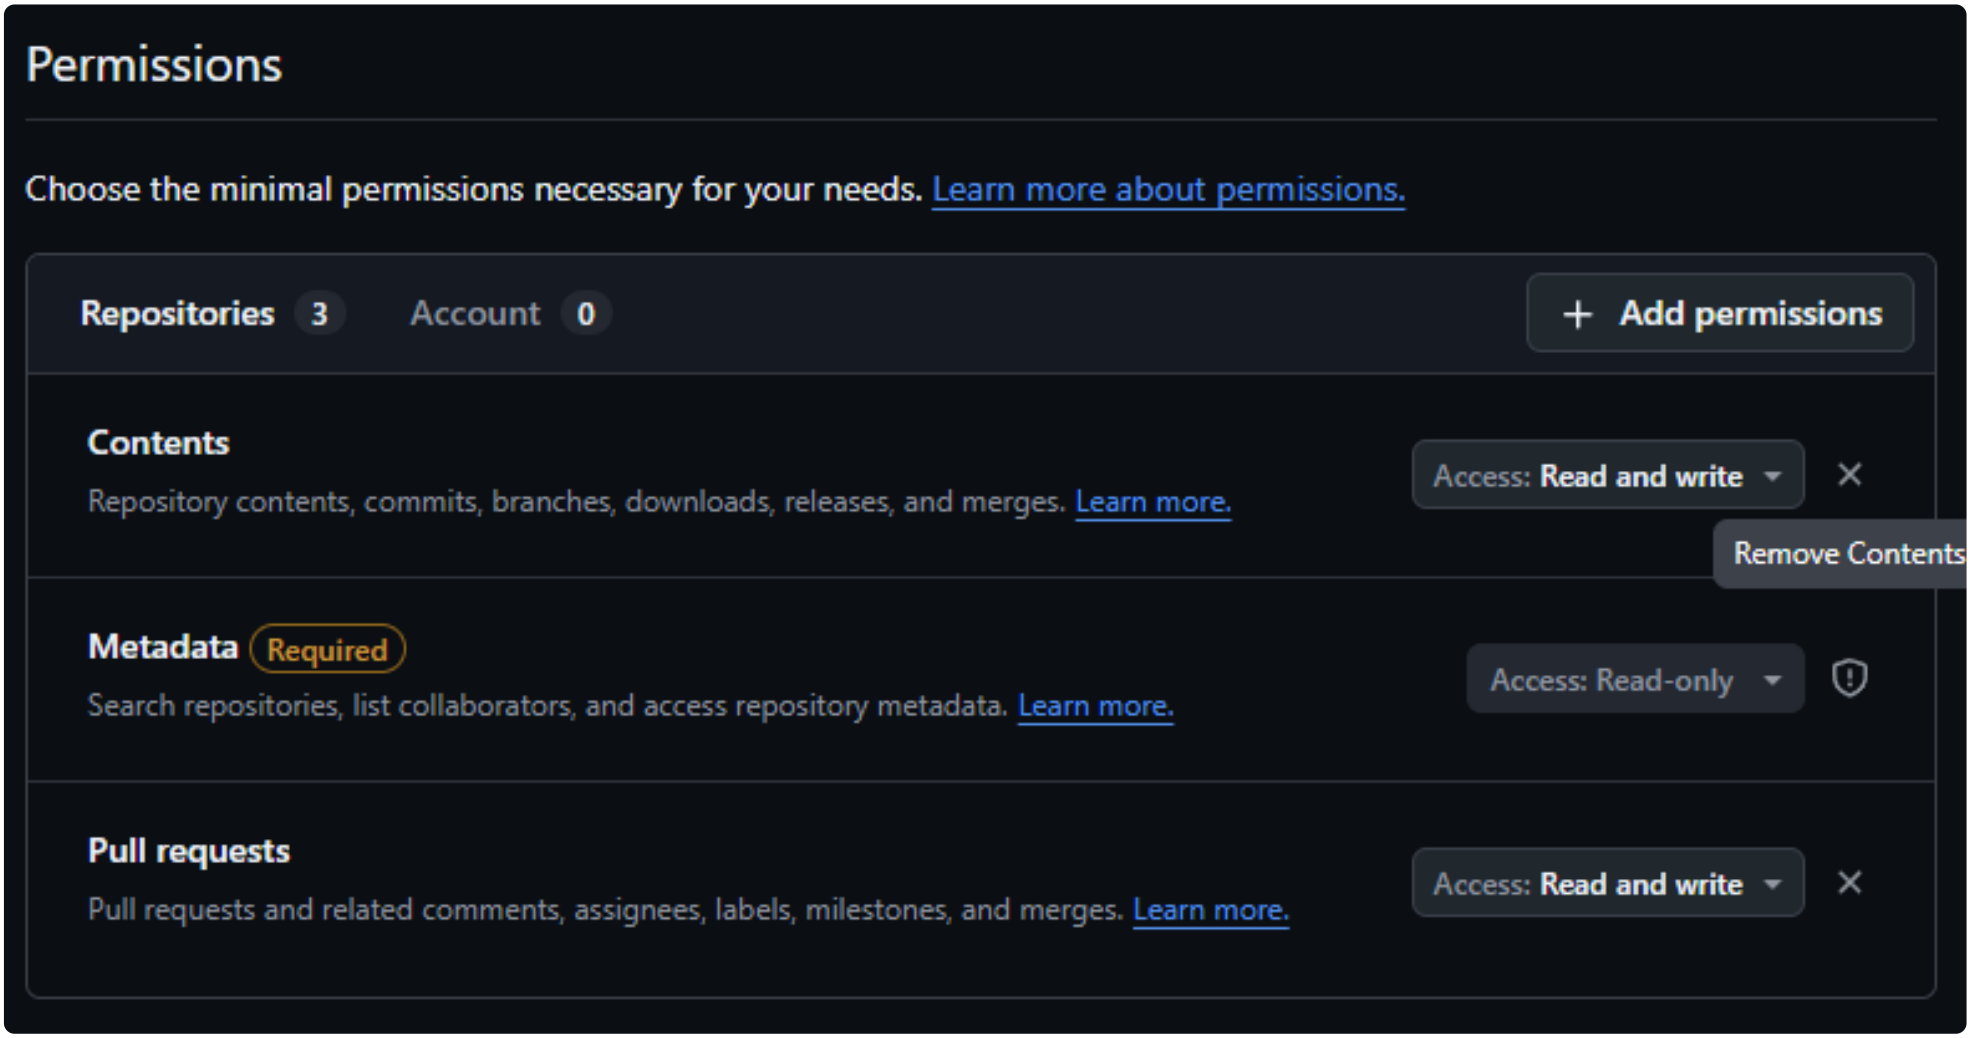Select the Contents permission heading
The image size is (1972, 1038).
click(158, 443)
